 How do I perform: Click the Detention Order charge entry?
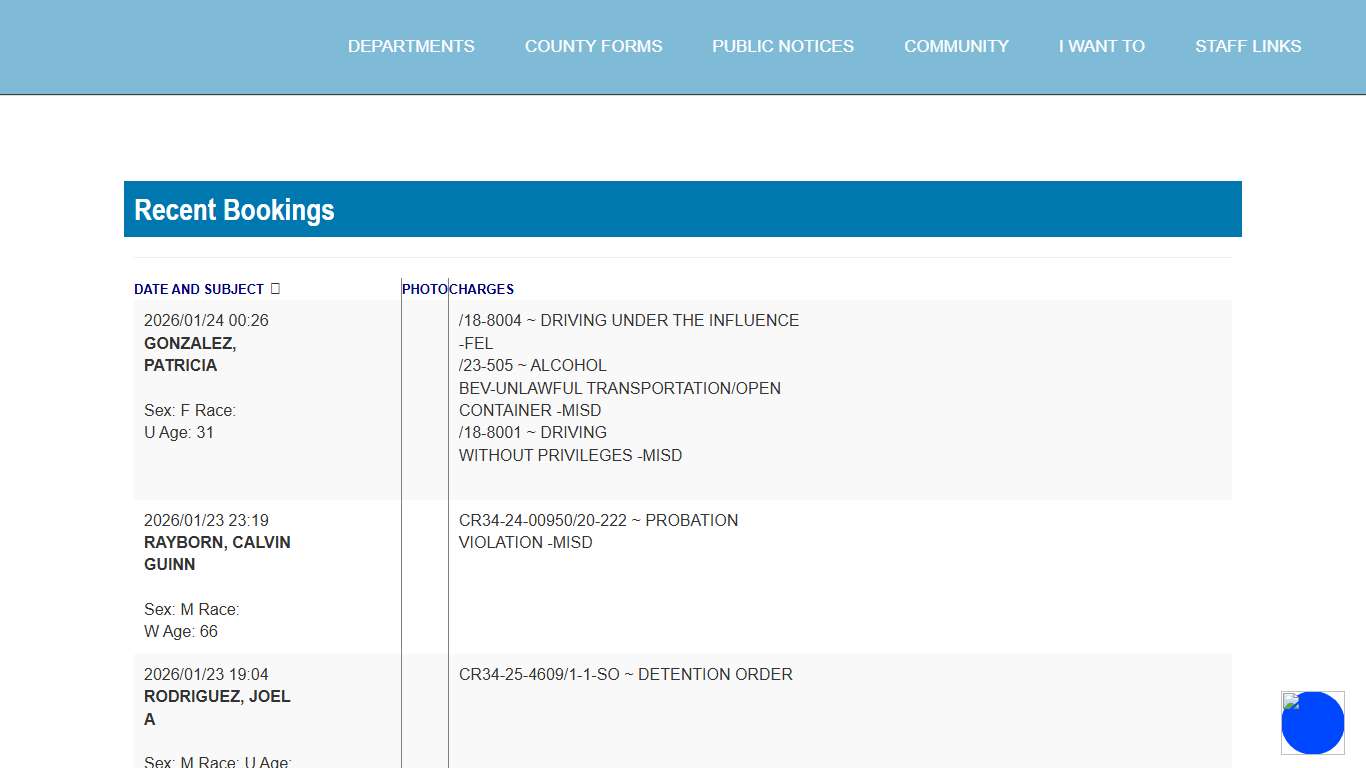coord(625,674)
